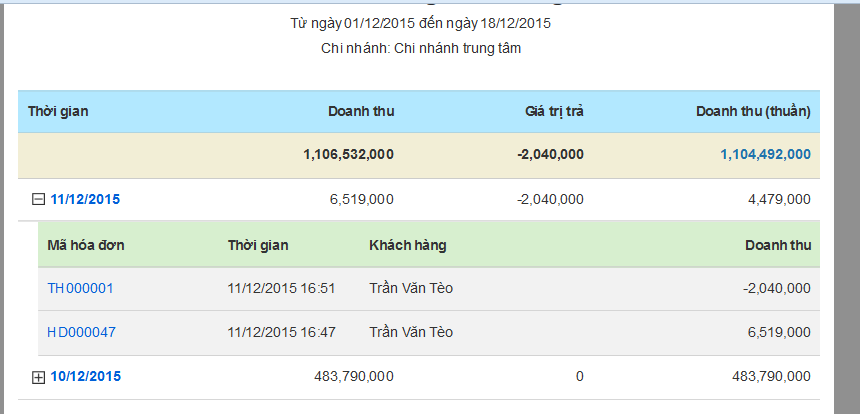Open invoice TH000001

coord(80,288)
